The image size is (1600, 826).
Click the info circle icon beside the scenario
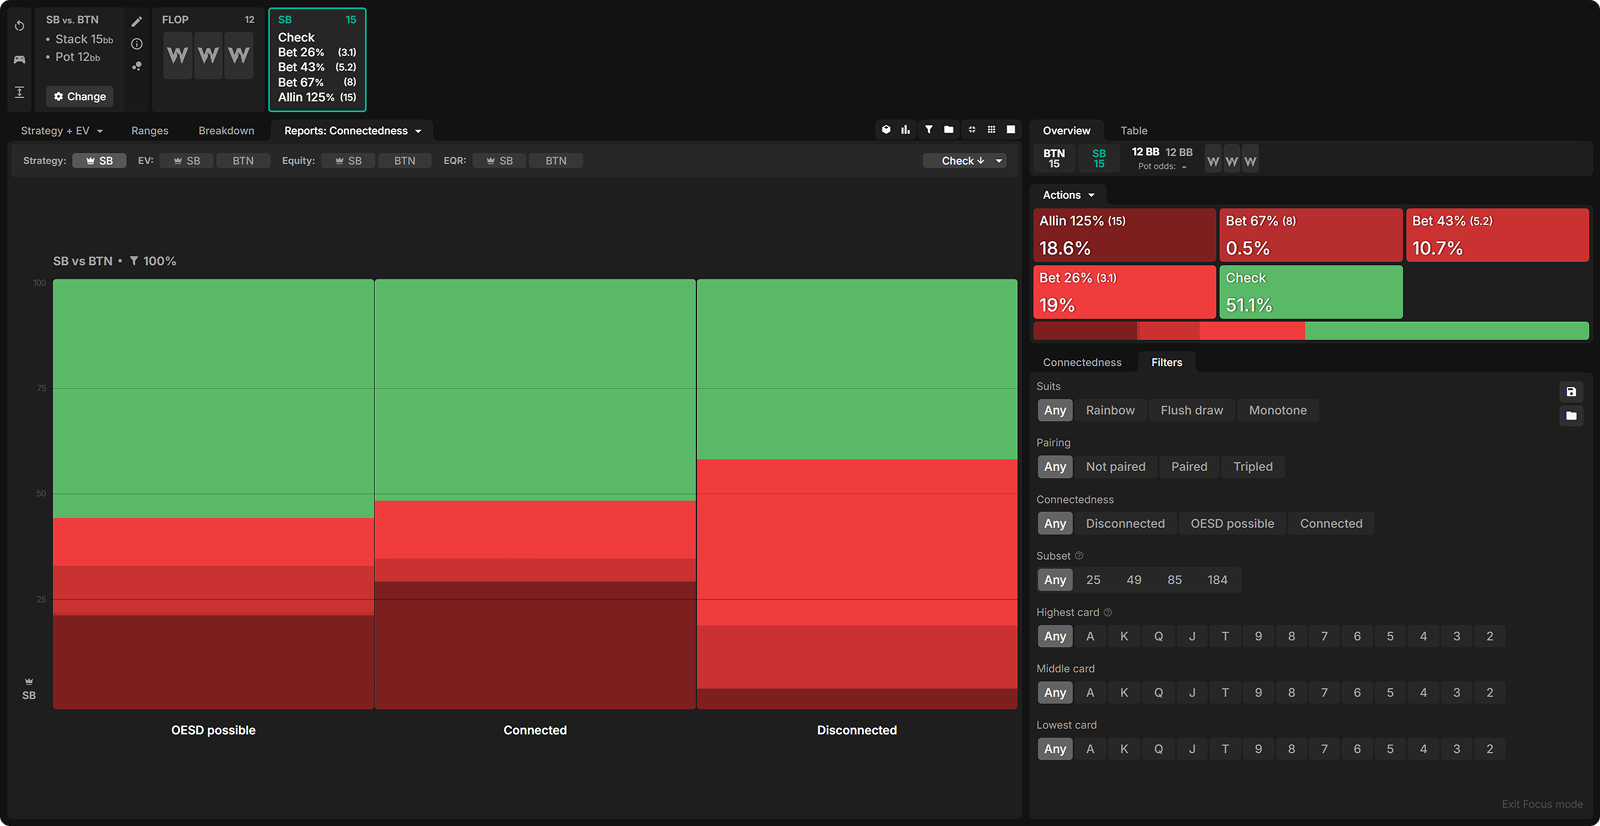point(137,44)
